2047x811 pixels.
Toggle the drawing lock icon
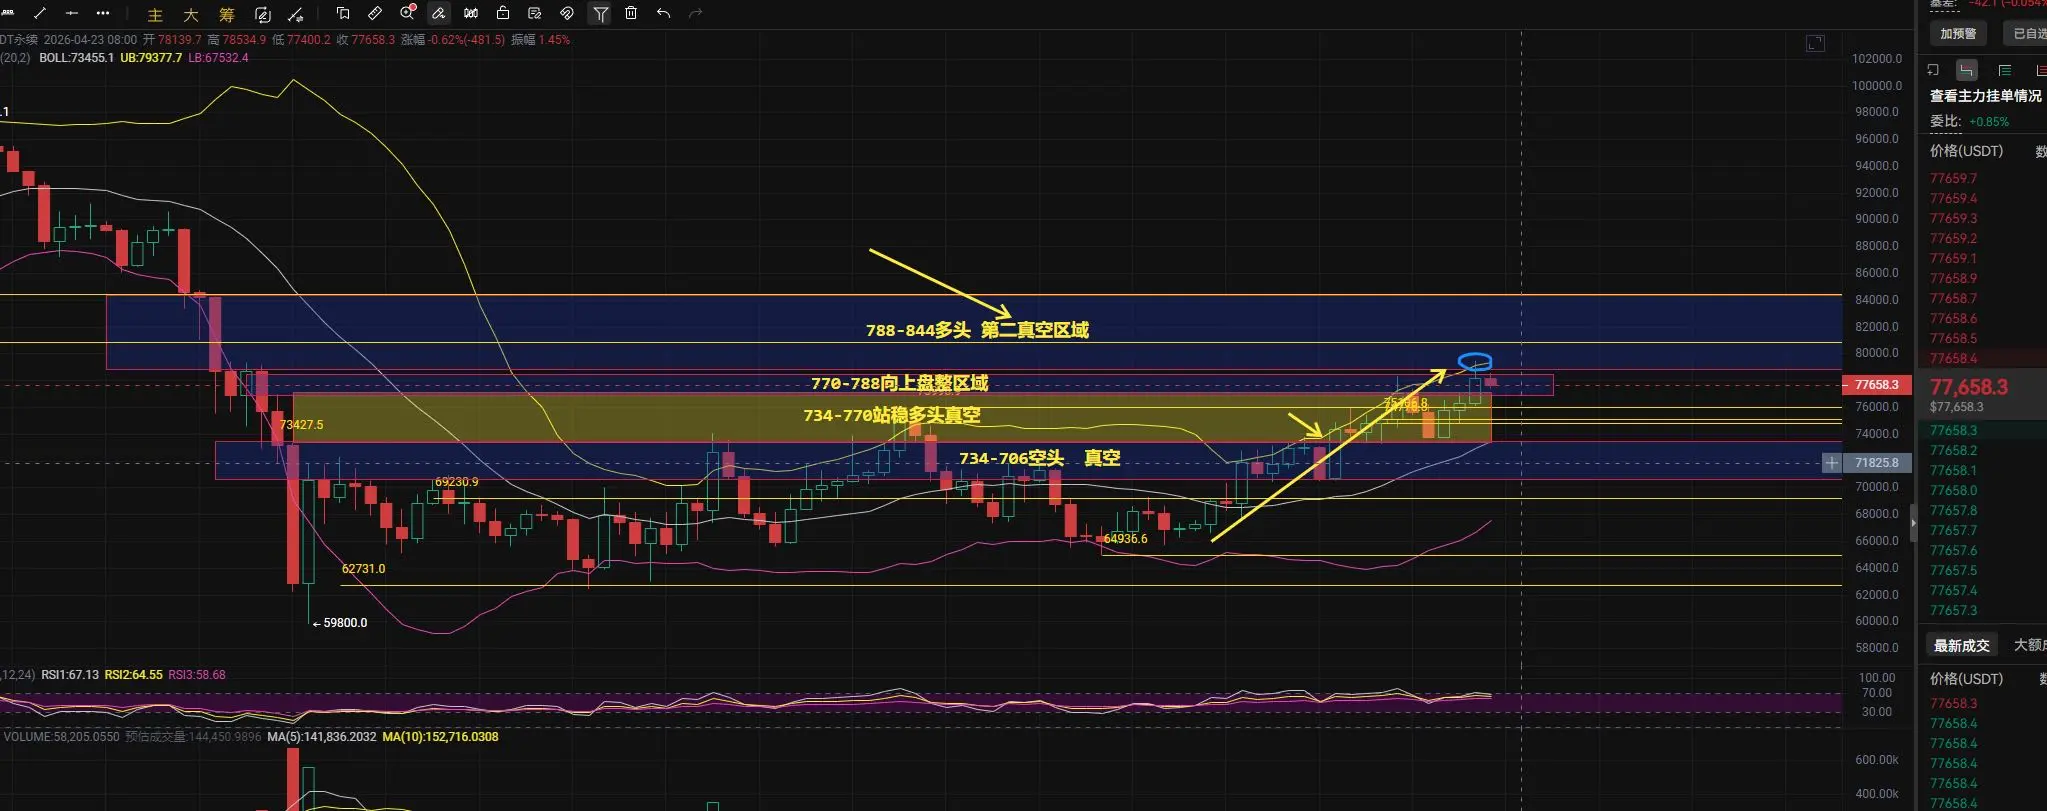tap(503, 13)
